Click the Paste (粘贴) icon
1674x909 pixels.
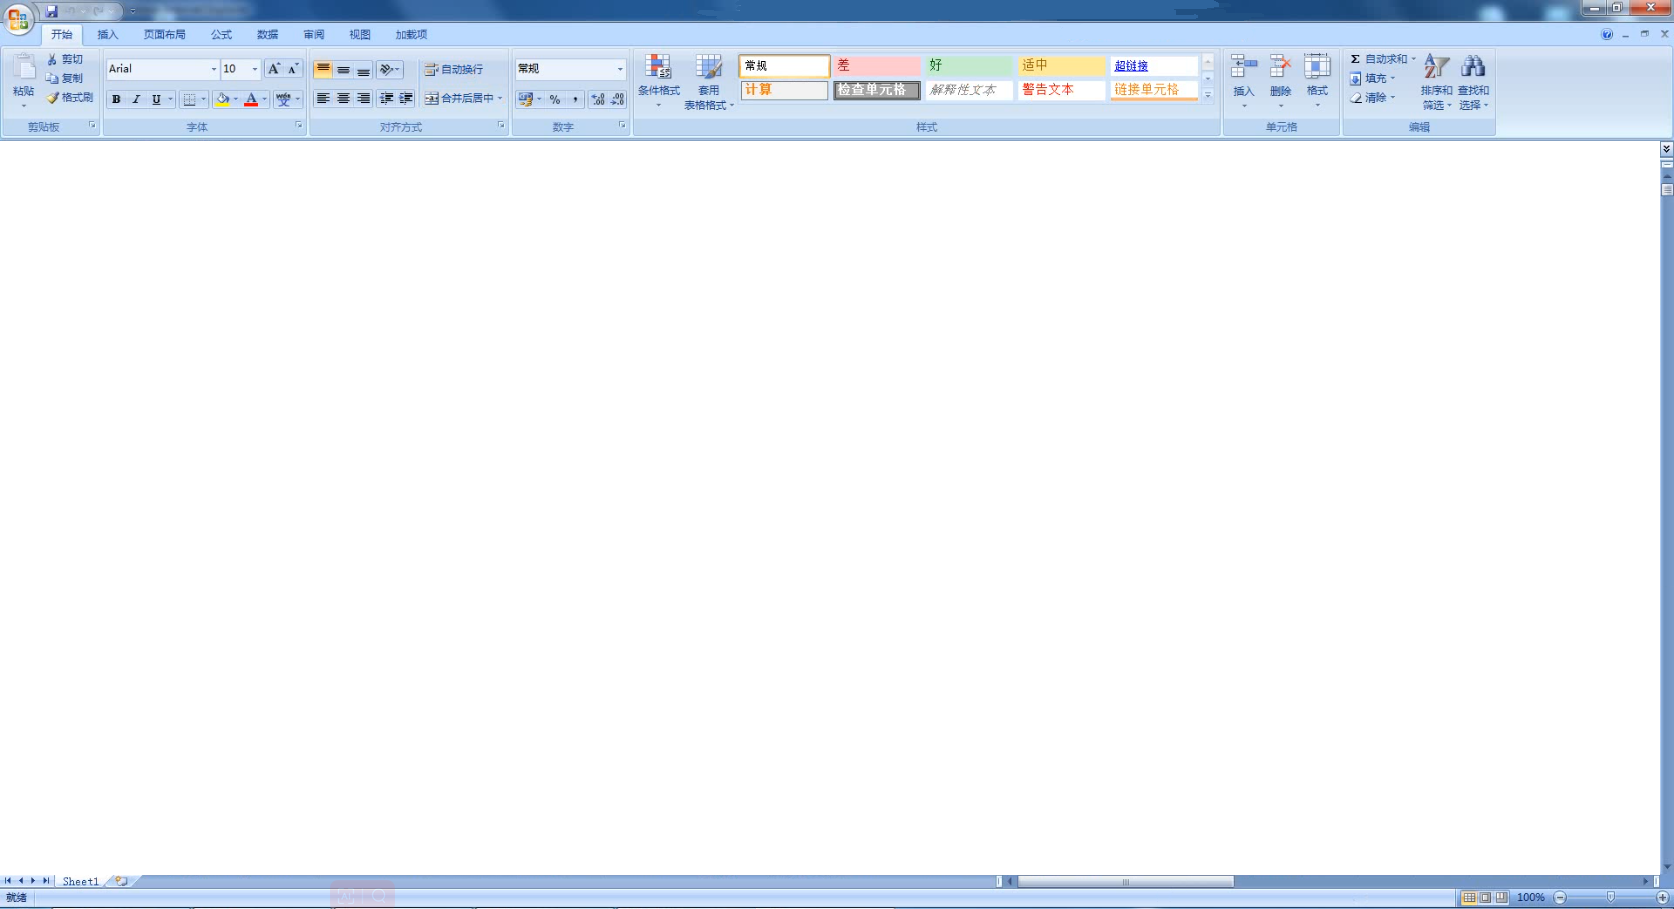tap(23, 68)
